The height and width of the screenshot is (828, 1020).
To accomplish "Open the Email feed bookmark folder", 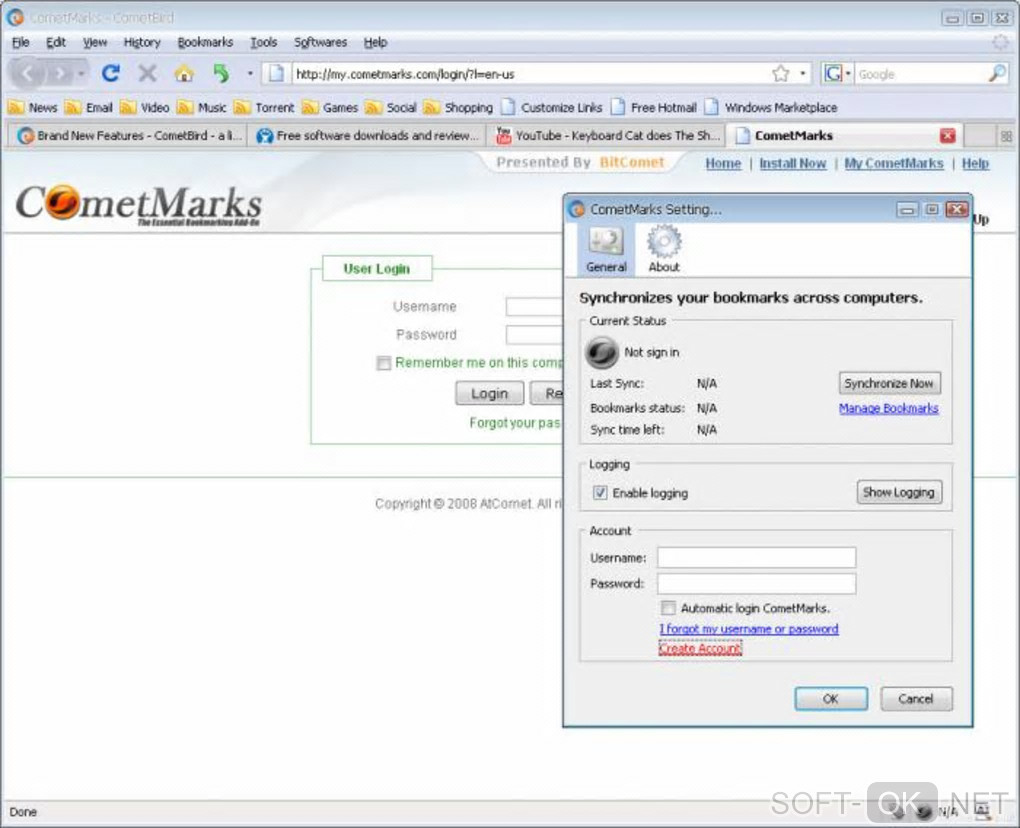I will coord(89,107).
